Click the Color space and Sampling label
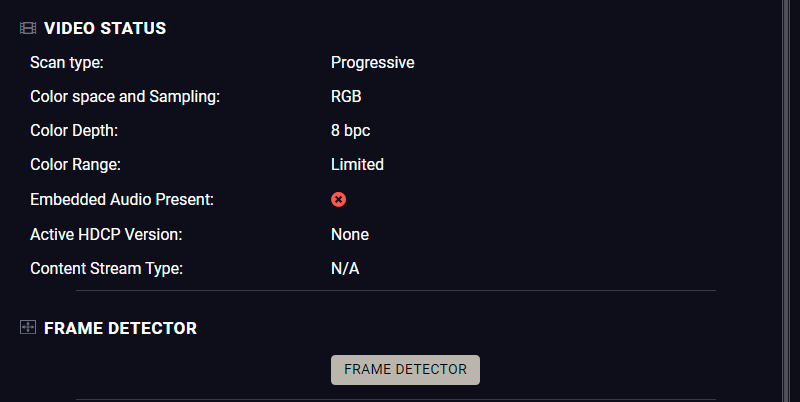The height and width of the screenshot is (402, 800). point(125,96)
